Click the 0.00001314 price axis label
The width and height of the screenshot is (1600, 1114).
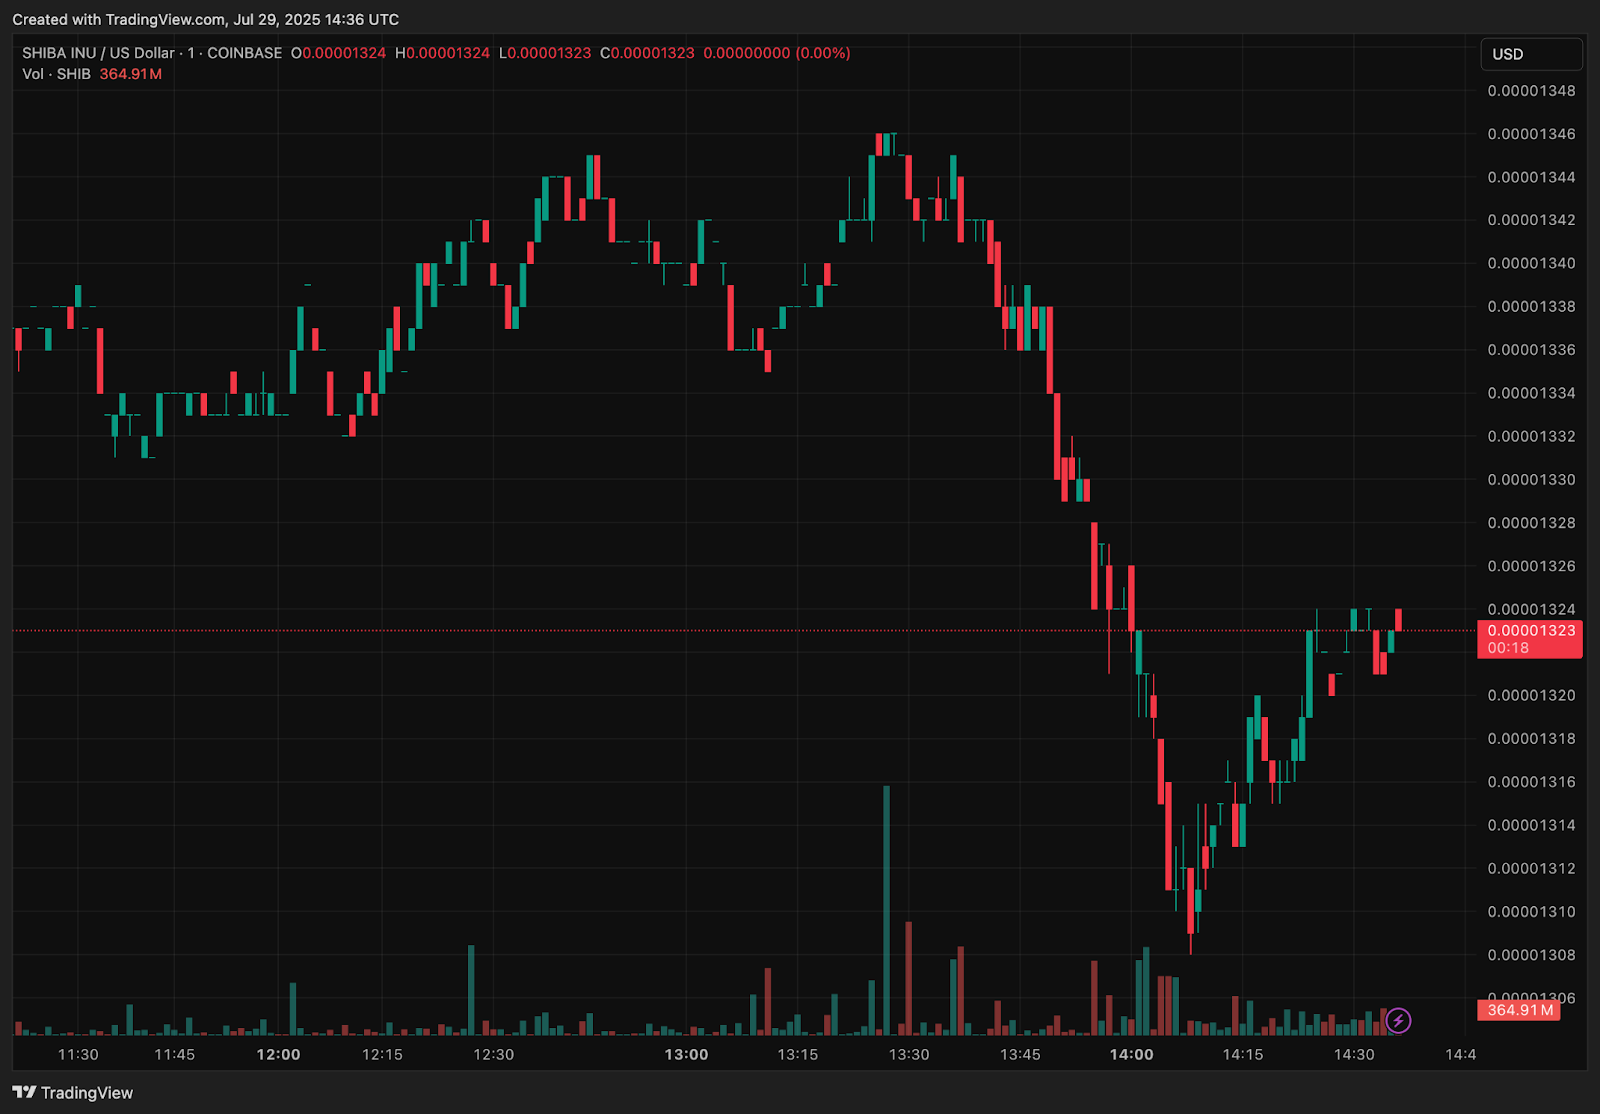click(1531, 825)
